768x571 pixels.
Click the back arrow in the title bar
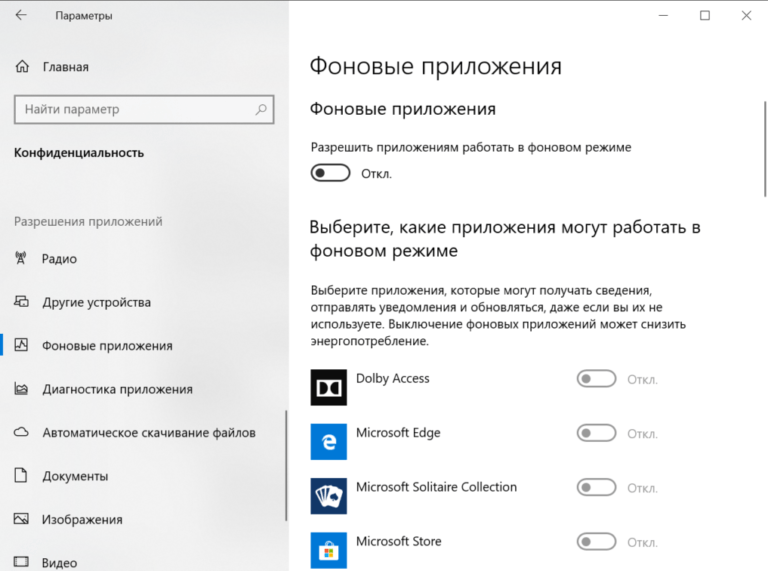point(21,16)
